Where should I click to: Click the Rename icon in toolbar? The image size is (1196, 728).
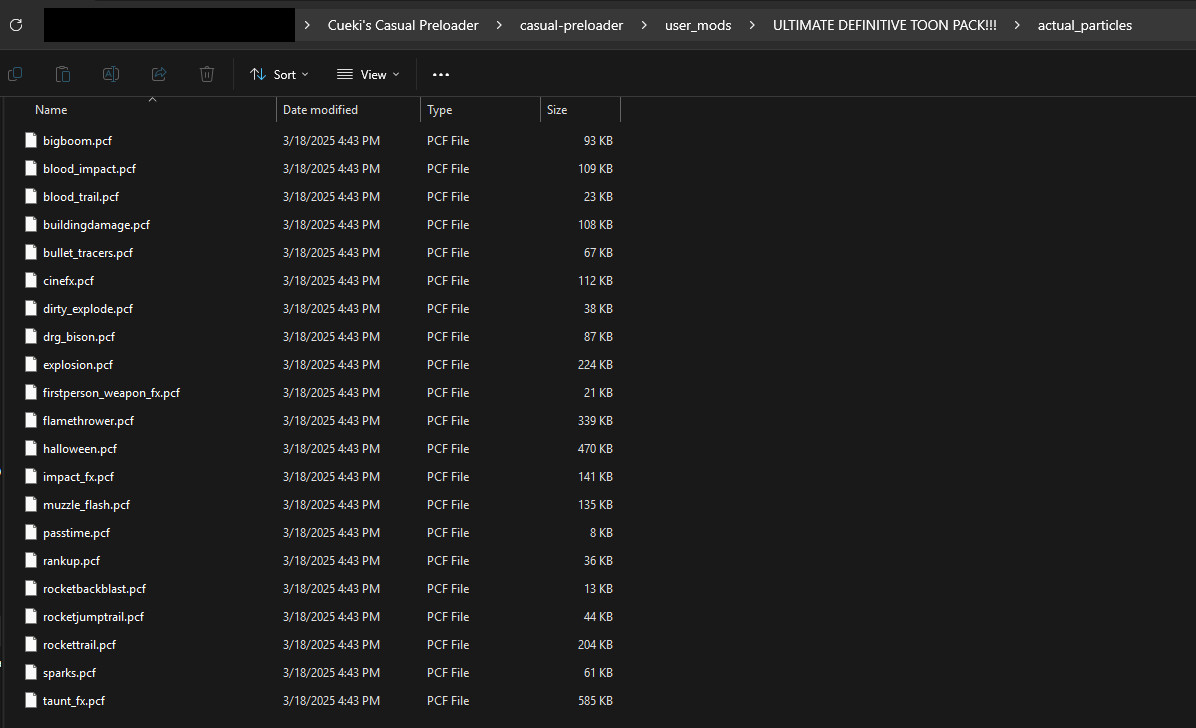coord(111,74)
